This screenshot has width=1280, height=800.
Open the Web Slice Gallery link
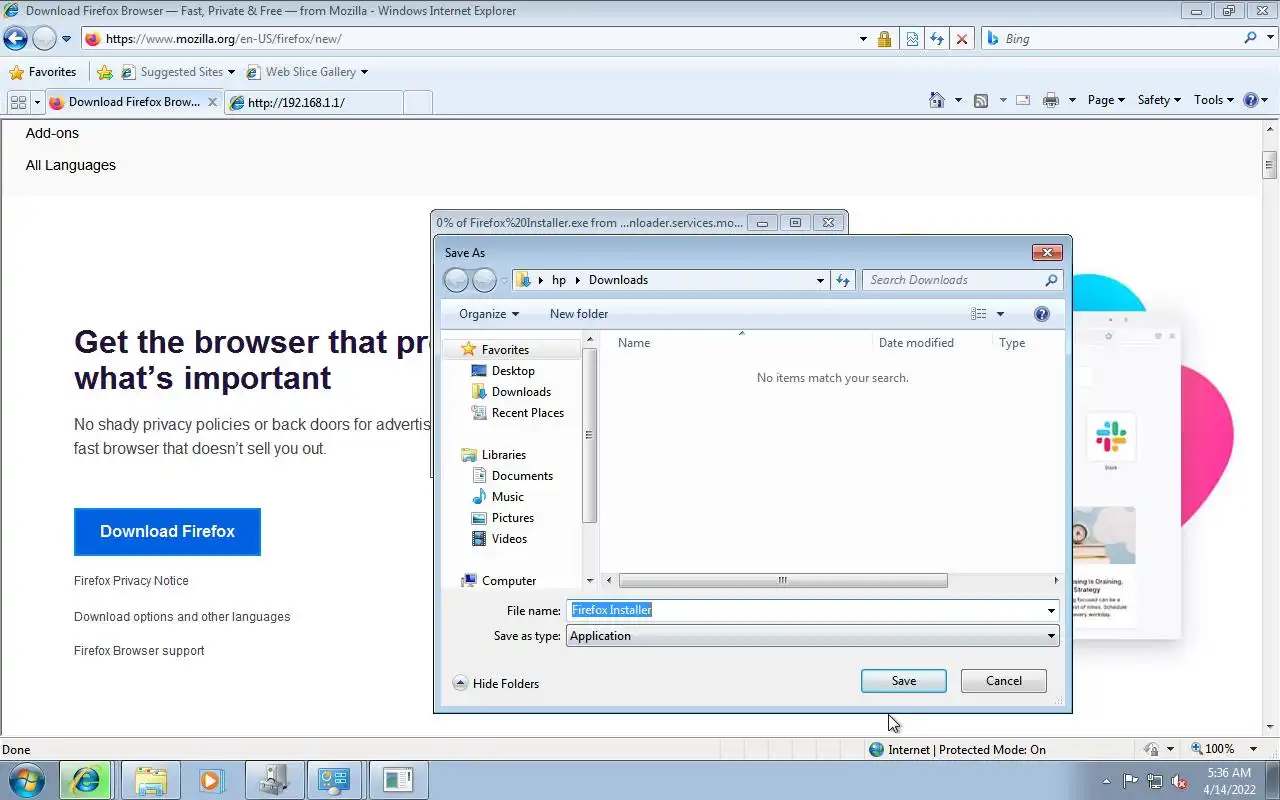(x=307, y=72)
